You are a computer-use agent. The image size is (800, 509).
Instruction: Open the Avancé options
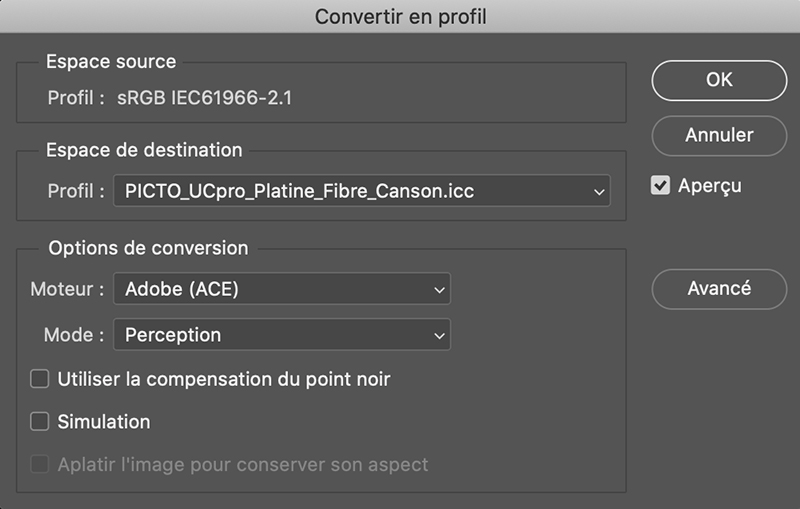(719, 288)
